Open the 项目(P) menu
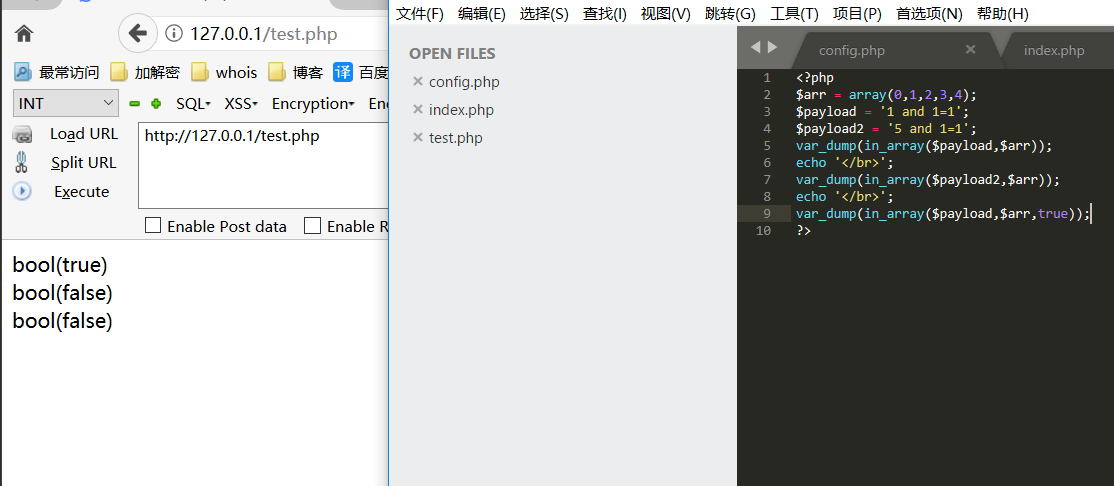Screen dimensions: 1114x486 [x=856, y=14]
